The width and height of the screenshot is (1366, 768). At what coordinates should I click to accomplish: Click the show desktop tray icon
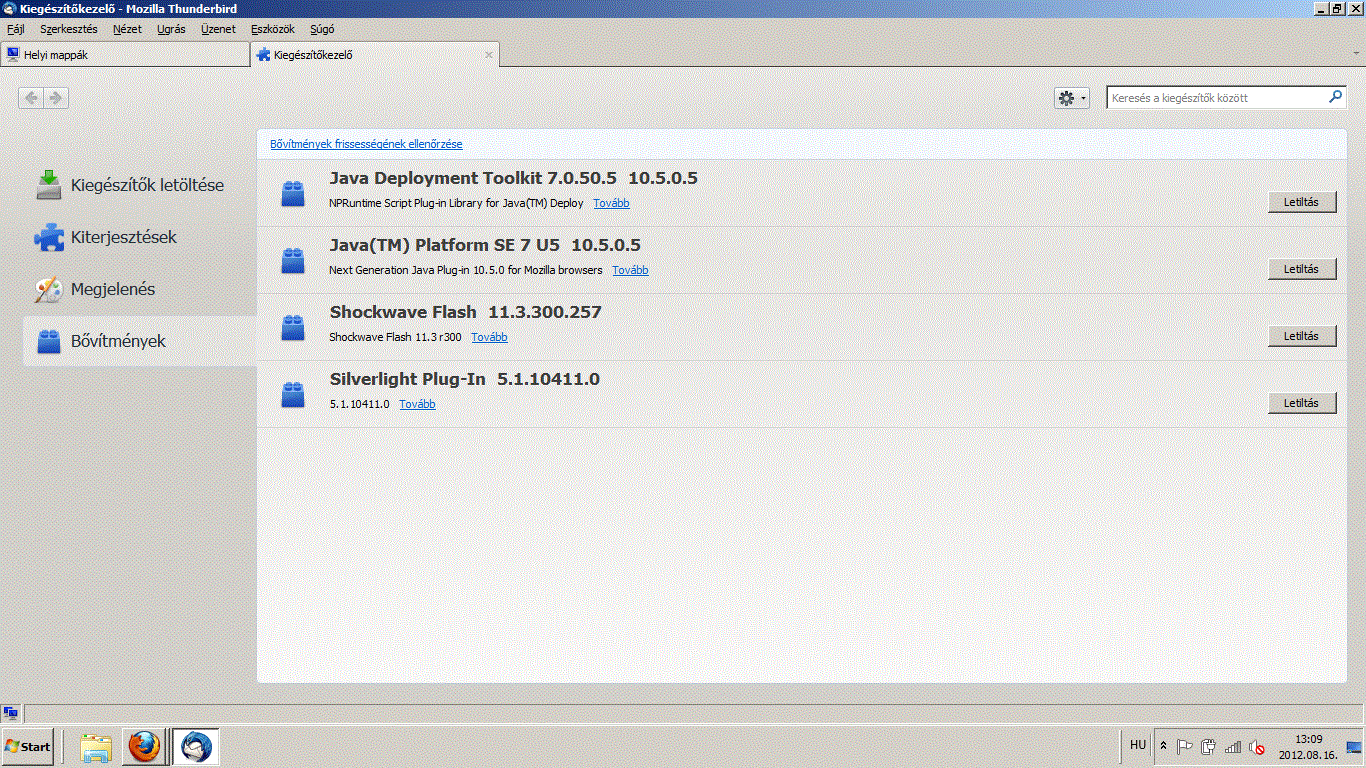tap(1354, 747)
